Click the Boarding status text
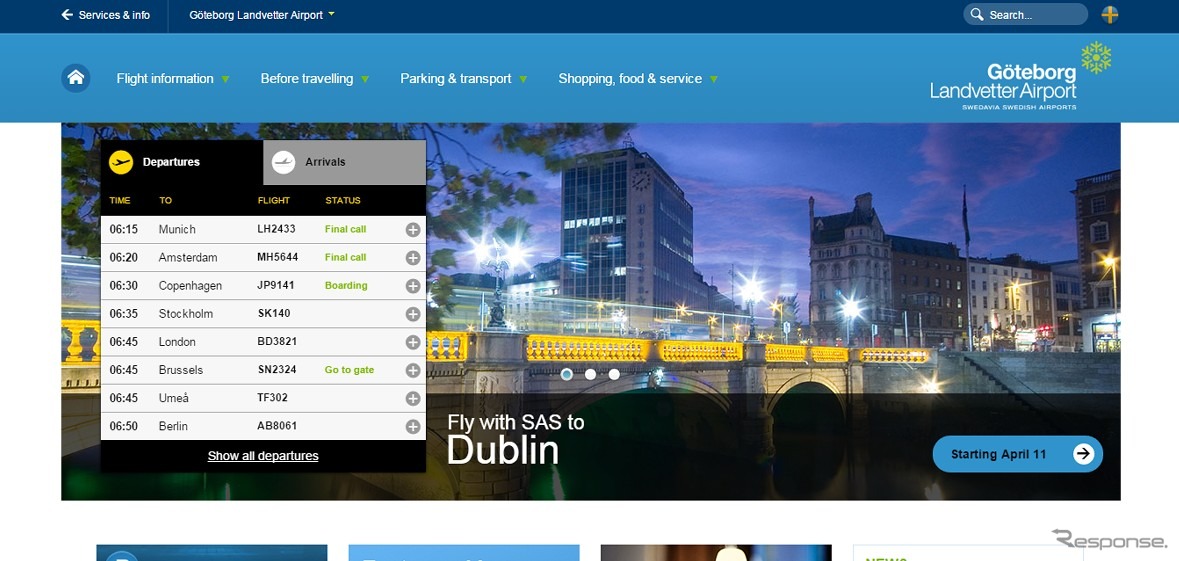Screen dimensions: 1179x561 tap(346, 286)
